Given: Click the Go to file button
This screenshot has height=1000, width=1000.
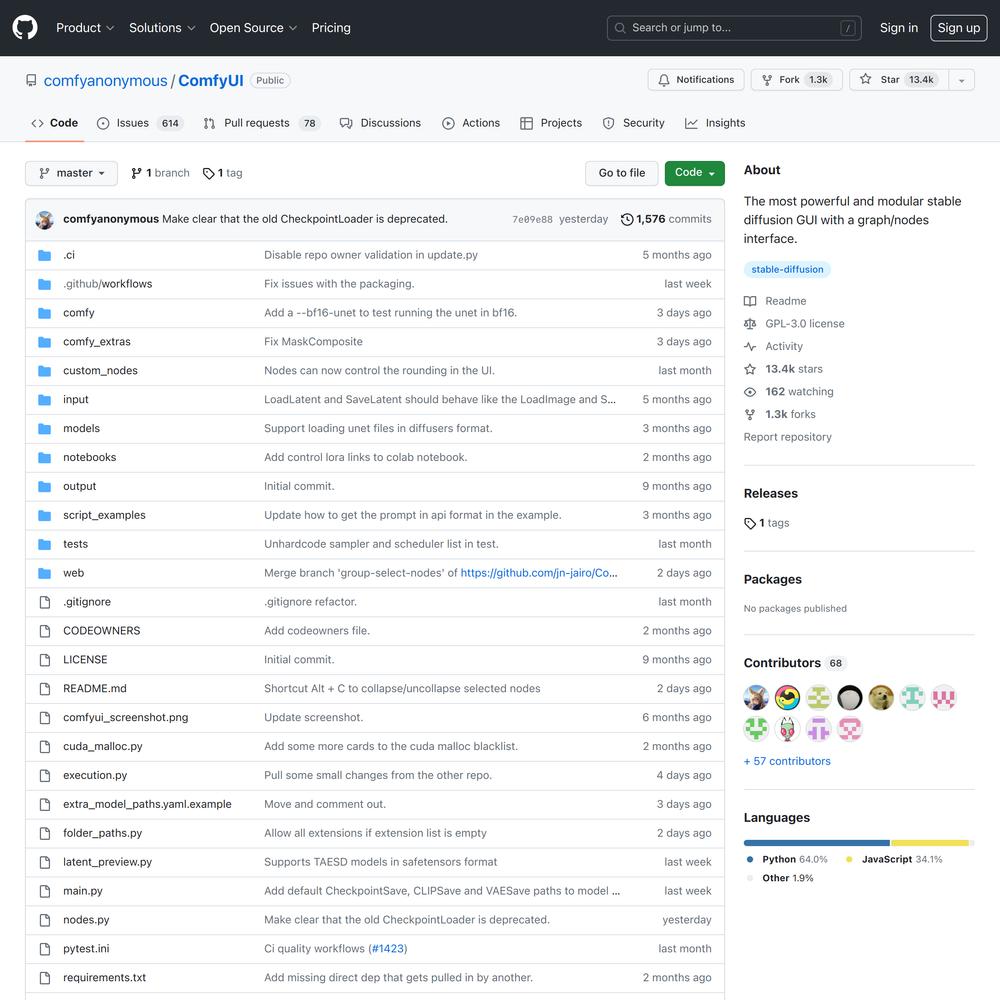Looking at the screenshot, I should (621, 173).
